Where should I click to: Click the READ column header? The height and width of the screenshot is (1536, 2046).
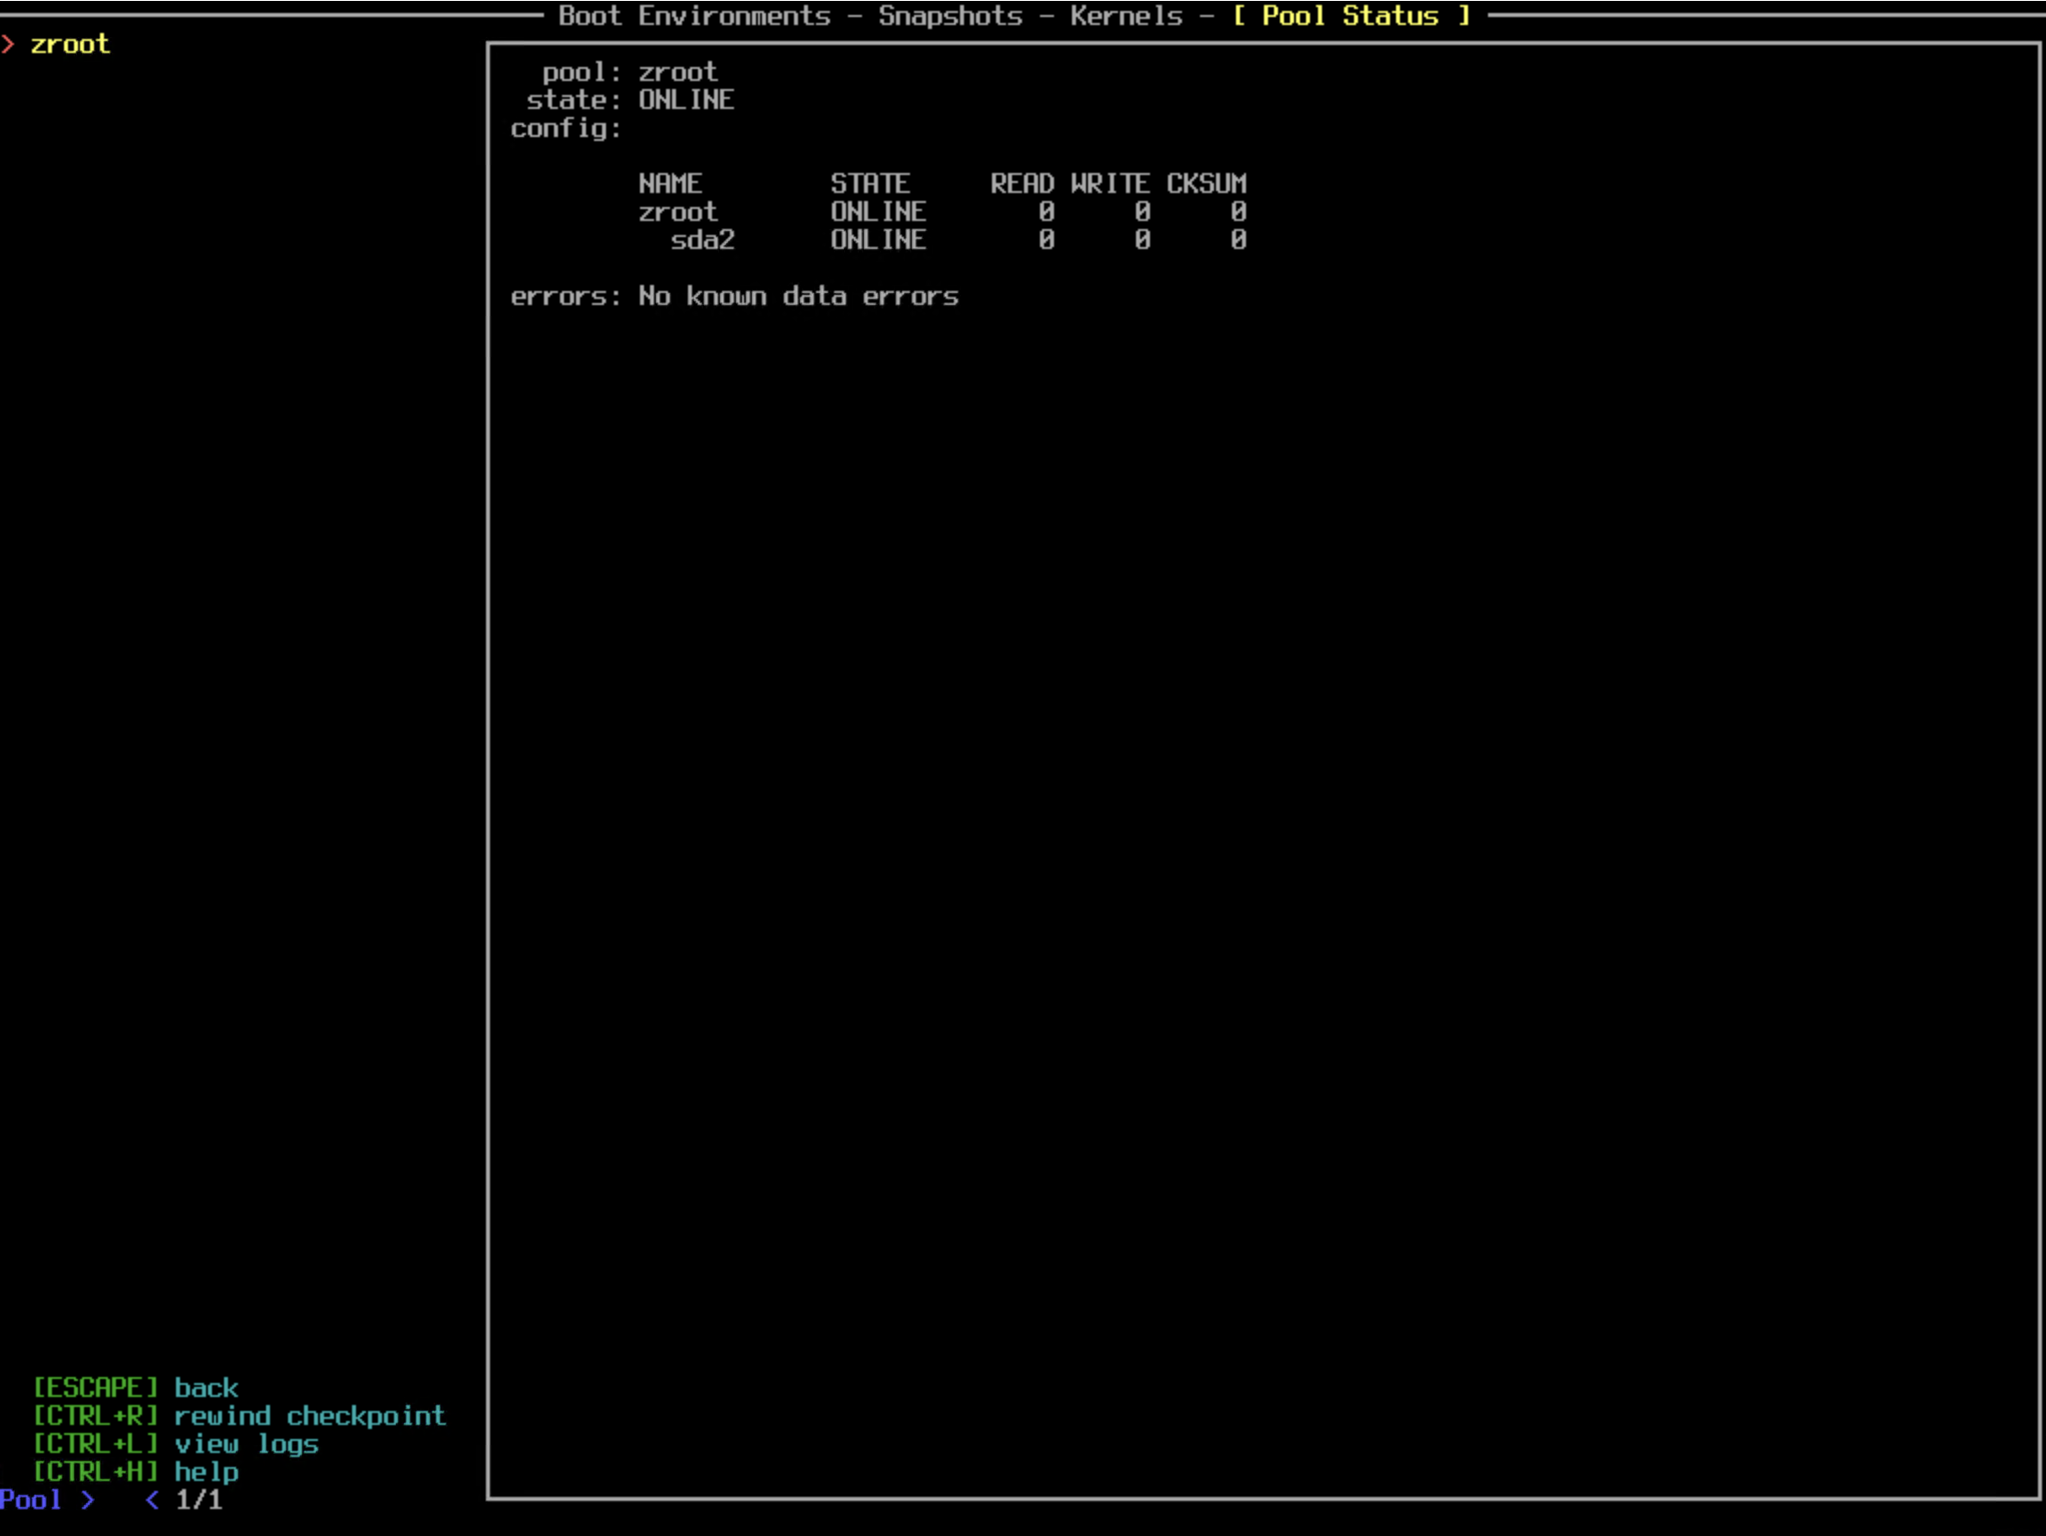pyautogui.click(x=1022, y=184)
